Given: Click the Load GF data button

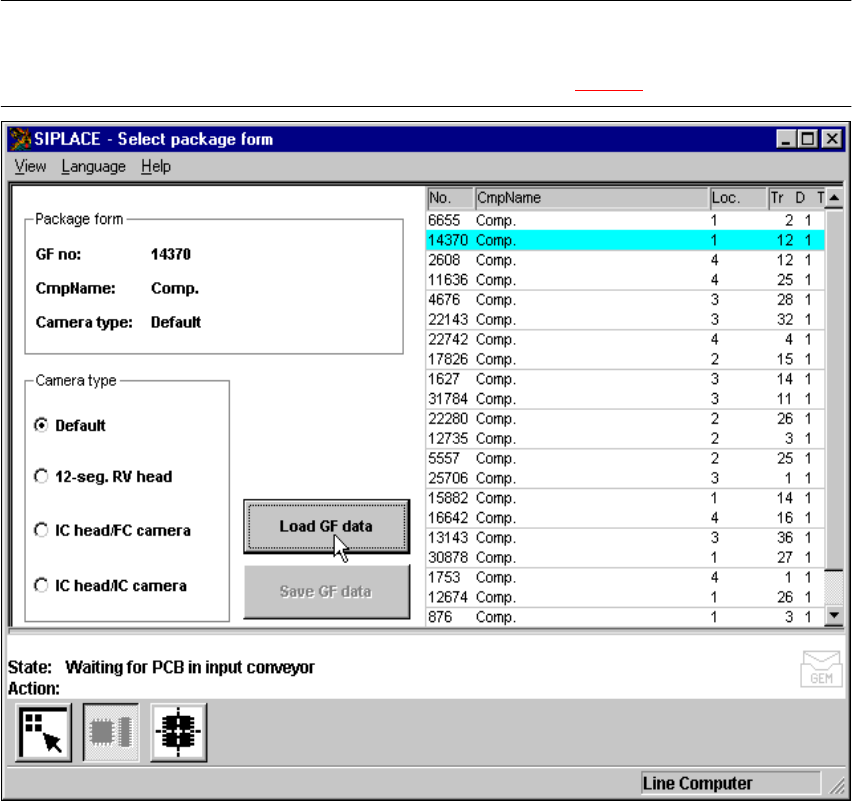Looking at the screenshot, I should tap(327, 527).
